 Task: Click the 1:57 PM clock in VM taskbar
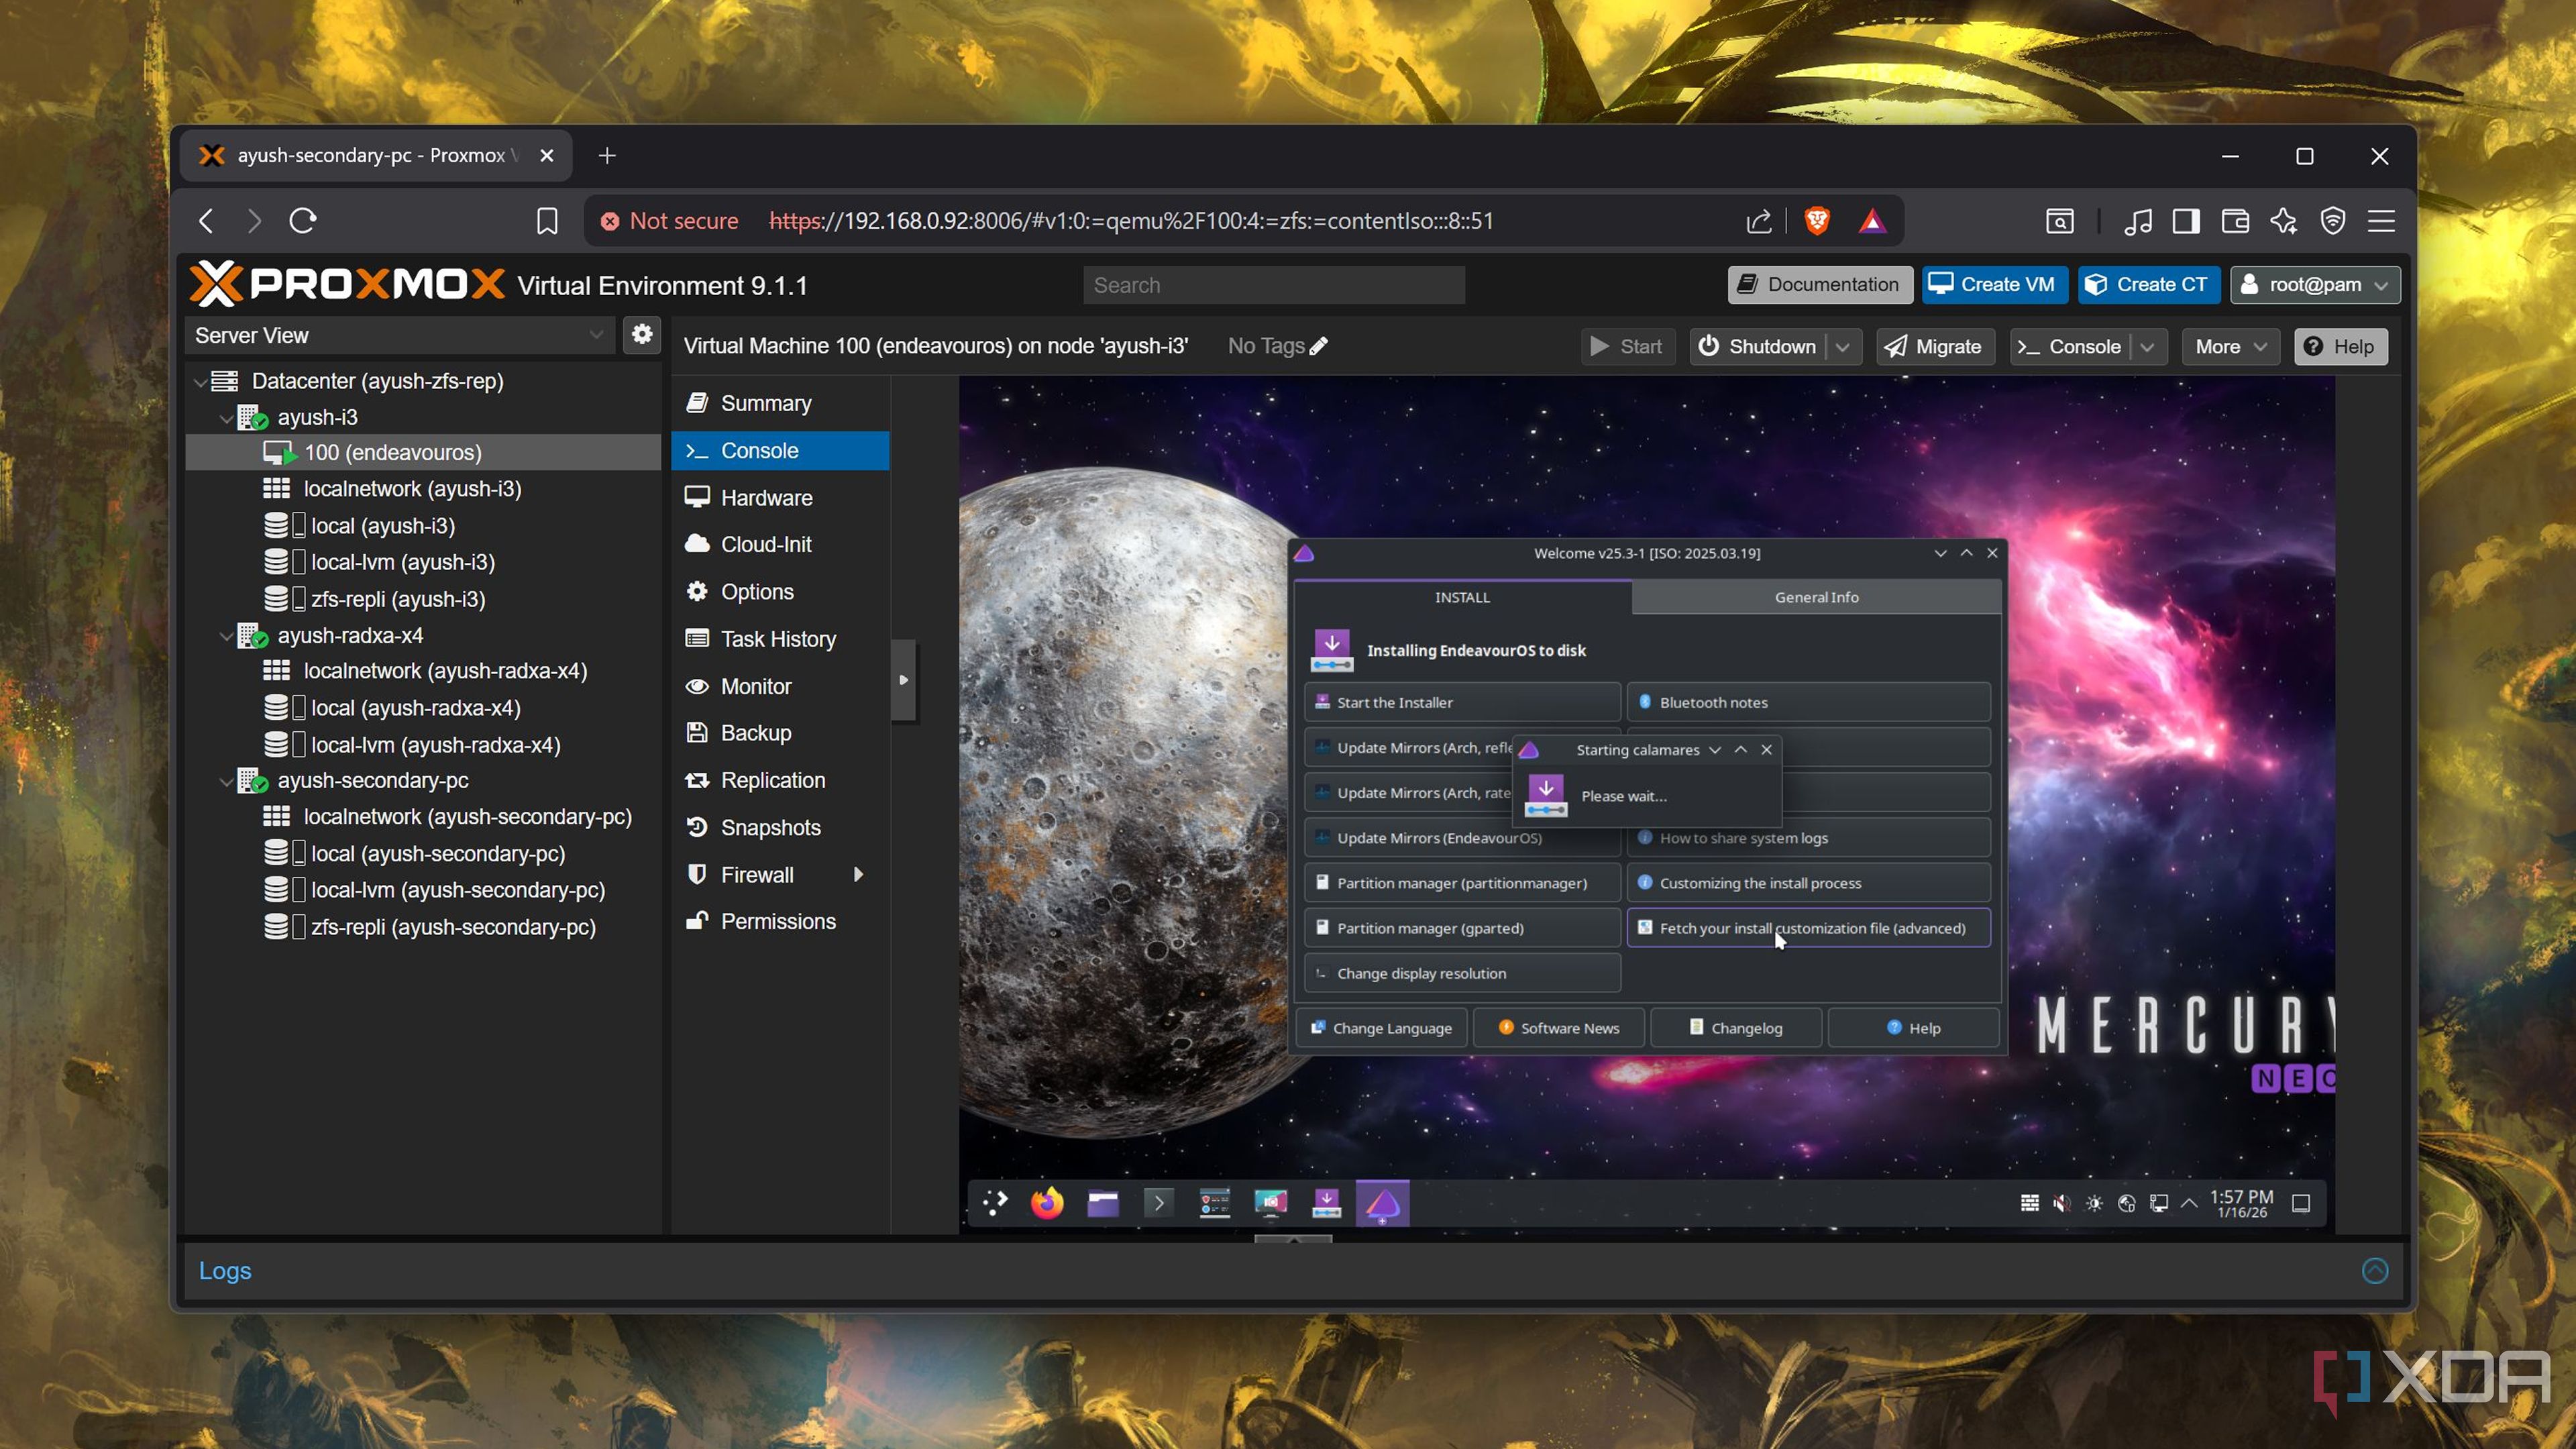pyautogui.click(x=2242, y=1203)
